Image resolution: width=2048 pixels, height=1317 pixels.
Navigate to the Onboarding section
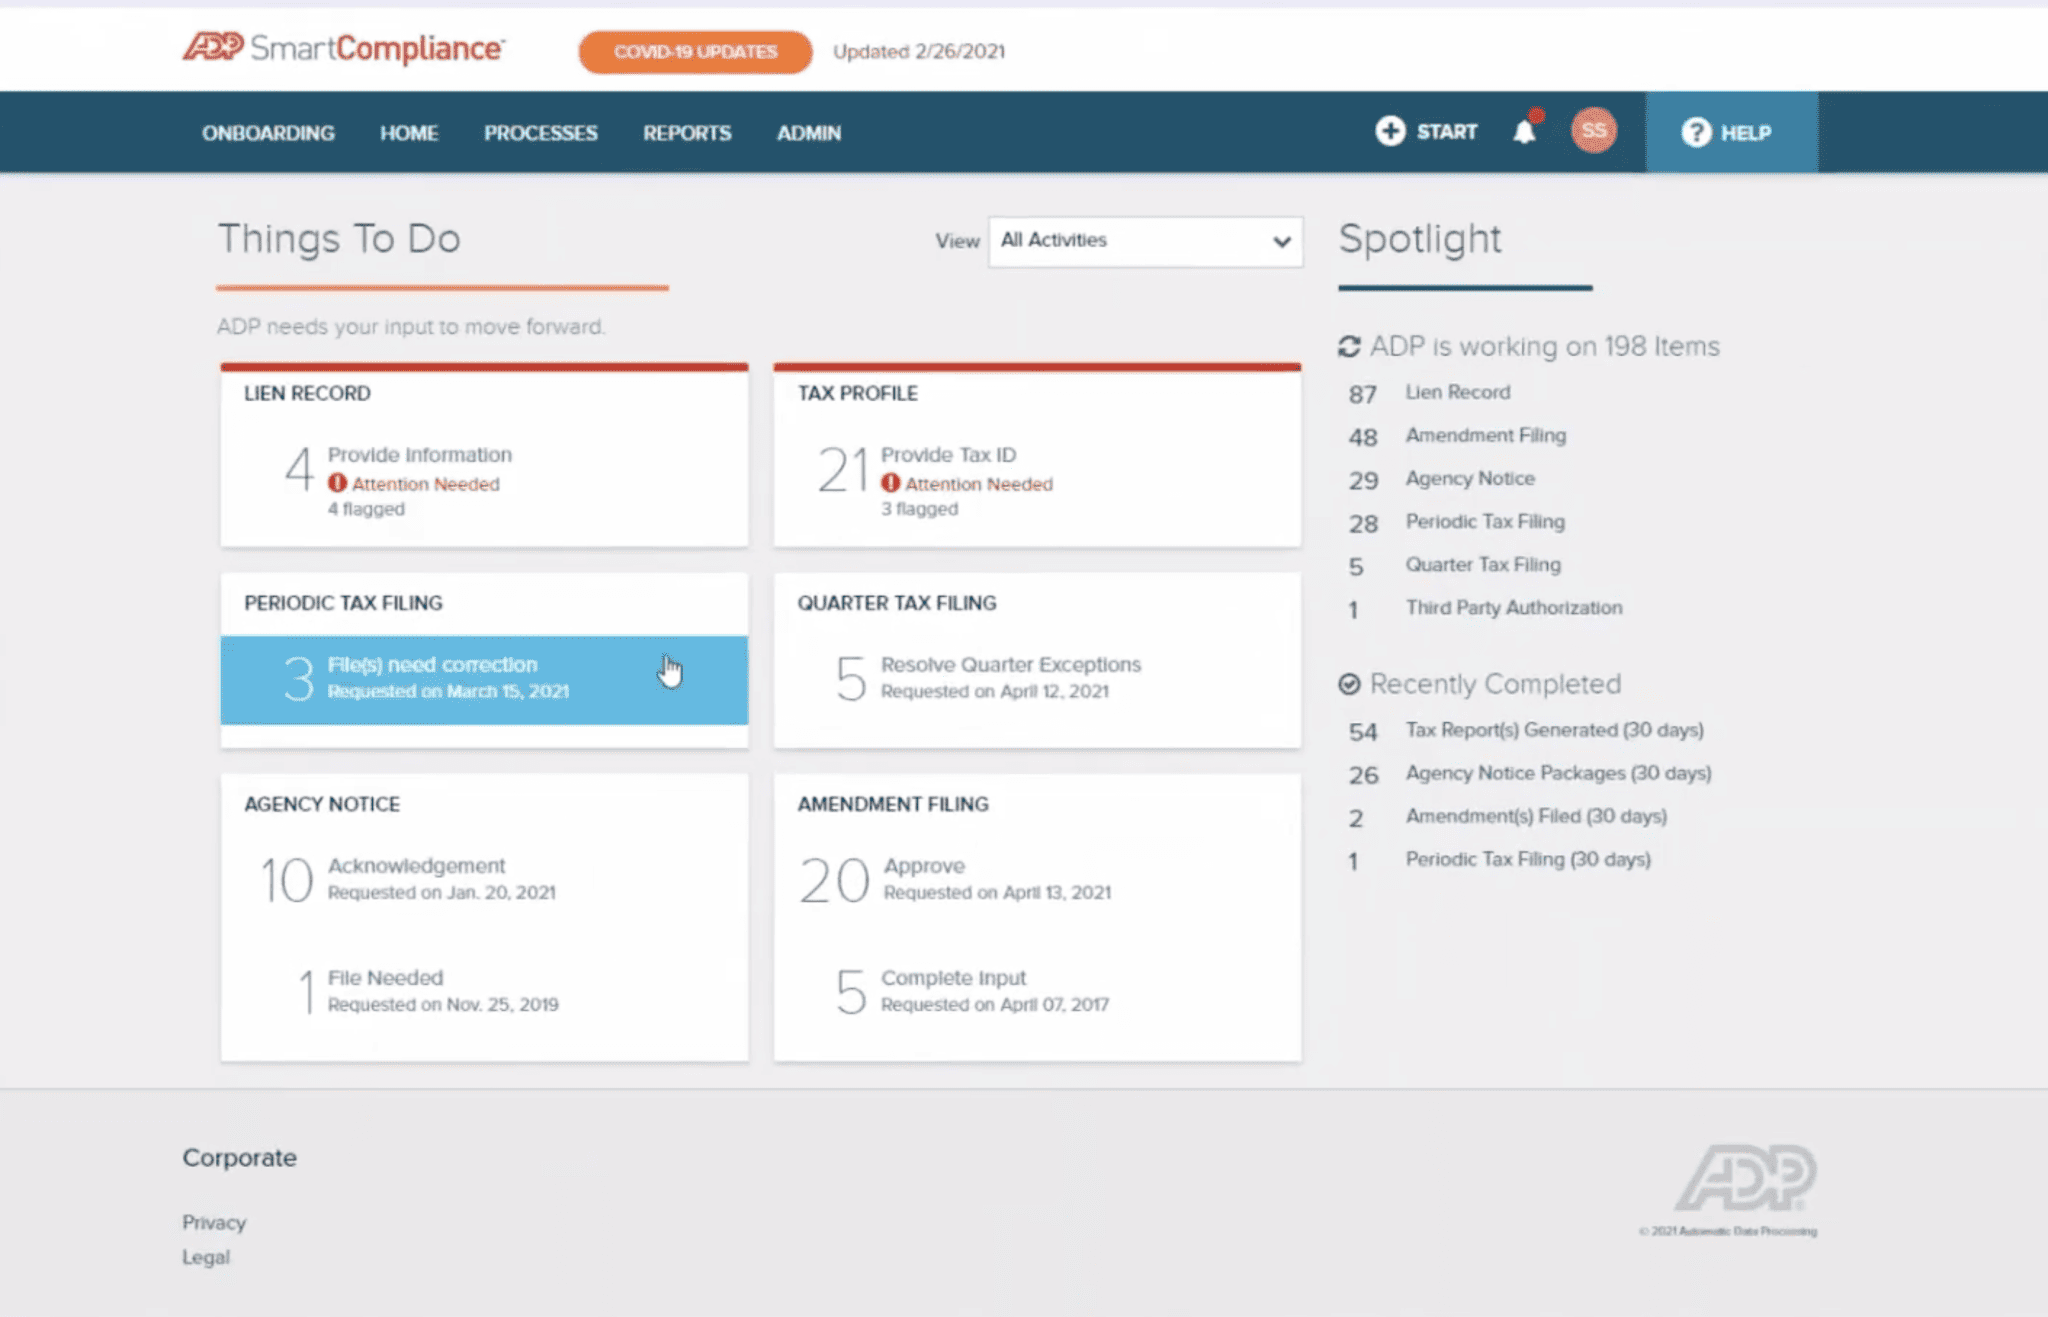point(268,132)
